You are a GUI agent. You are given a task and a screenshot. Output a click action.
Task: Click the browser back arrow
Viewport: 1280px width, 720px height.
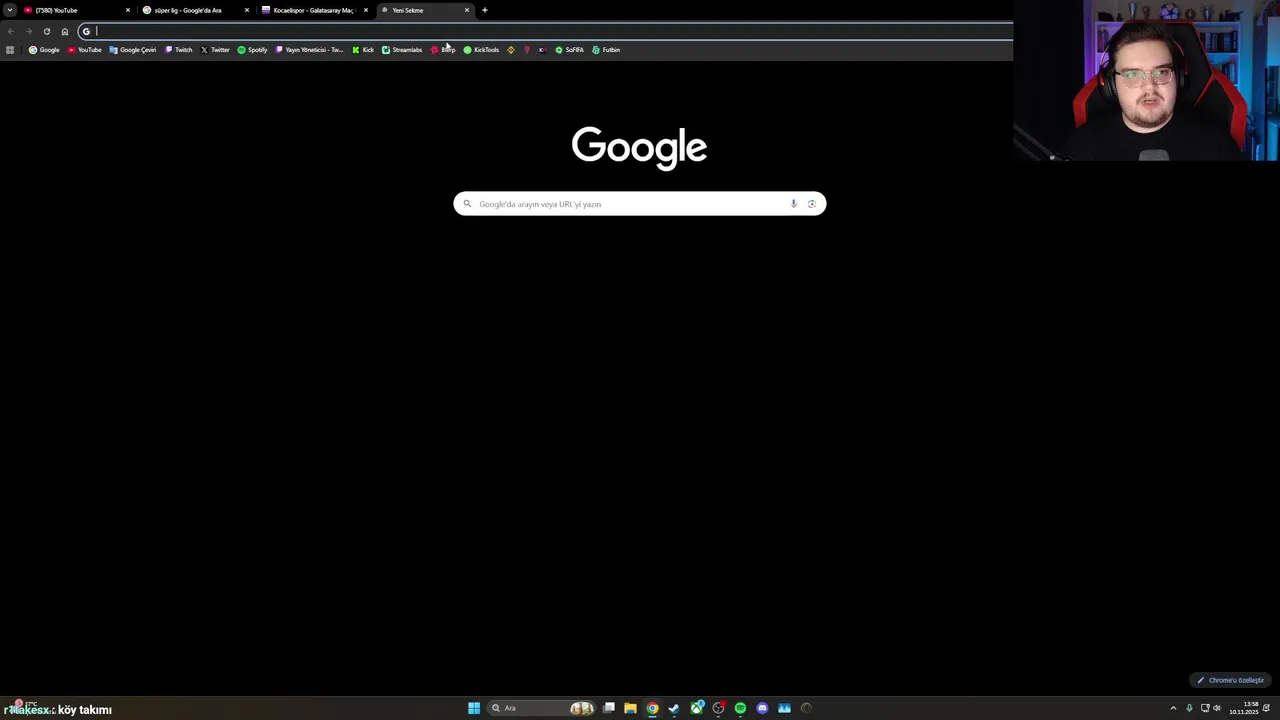click(x=10, y=31)
